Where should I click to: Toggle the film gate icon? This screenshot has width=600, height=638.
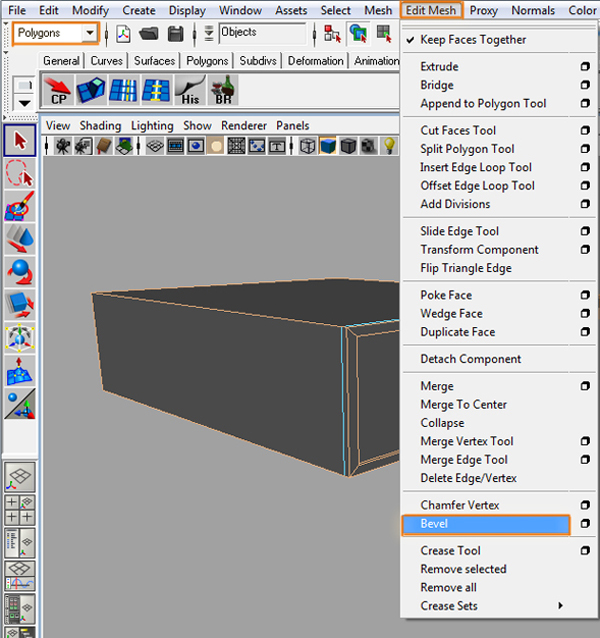click(175, 146)
